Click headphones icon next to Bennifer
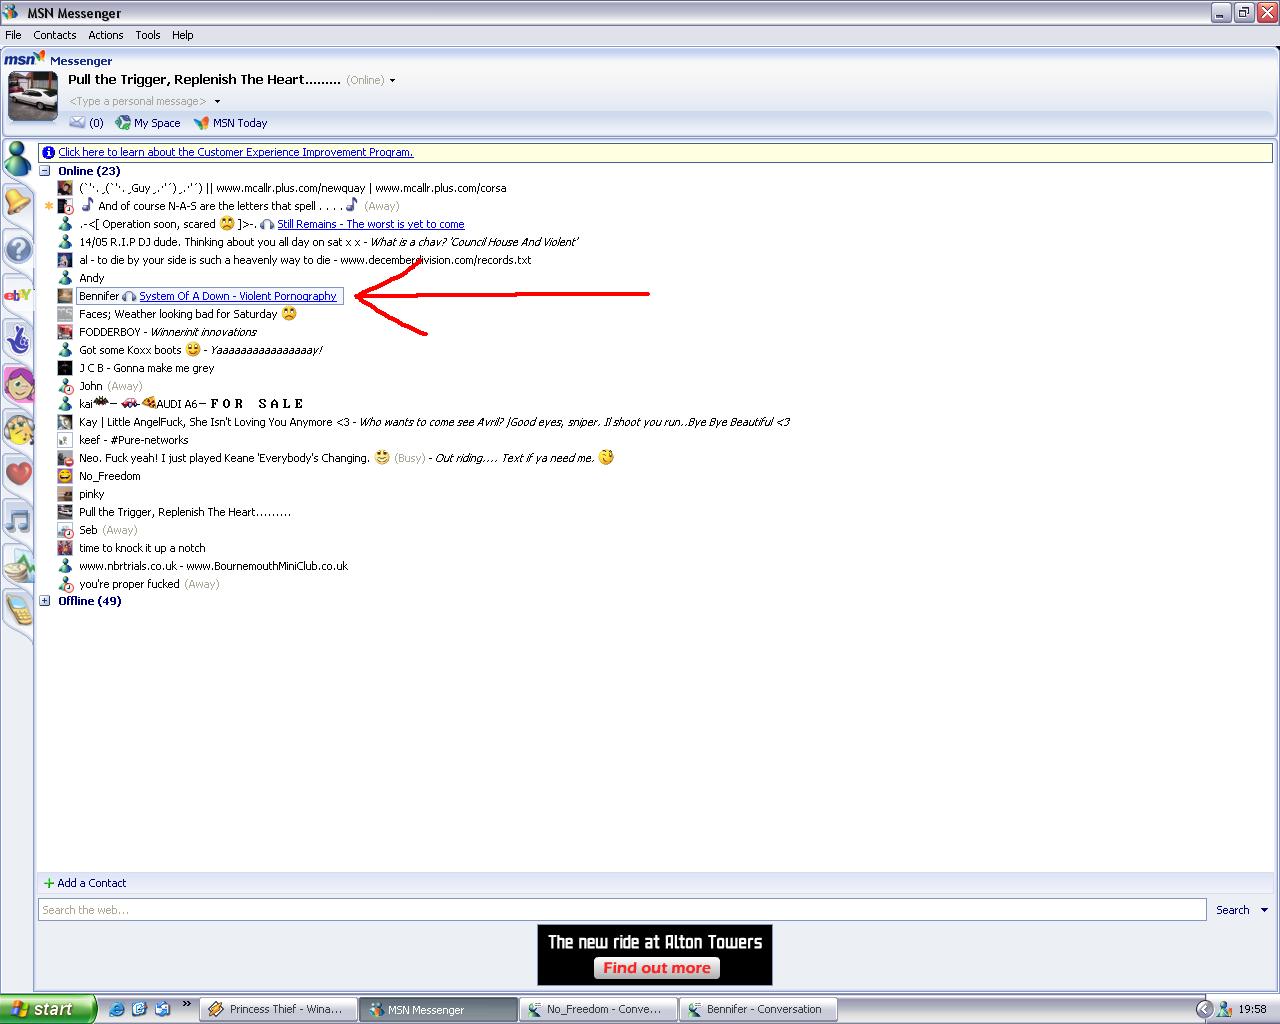This screenshot has height=1024, width=1280. point(129,296)
